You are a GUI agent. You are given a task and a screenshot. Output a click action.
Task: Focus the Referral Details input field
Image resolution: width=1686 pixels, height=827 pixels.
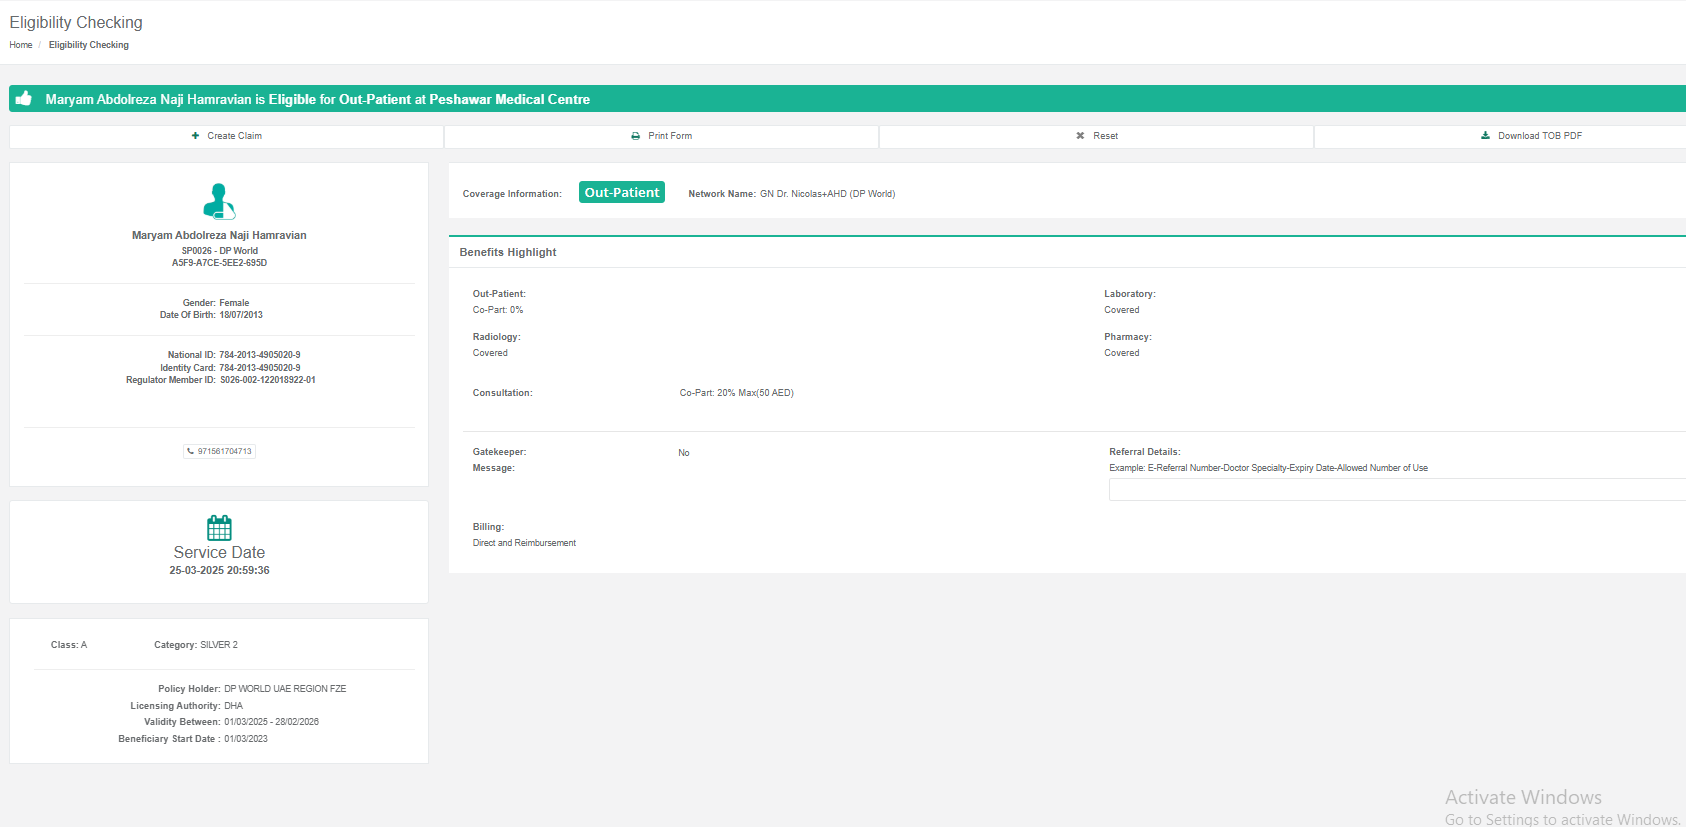point(1396,489)
